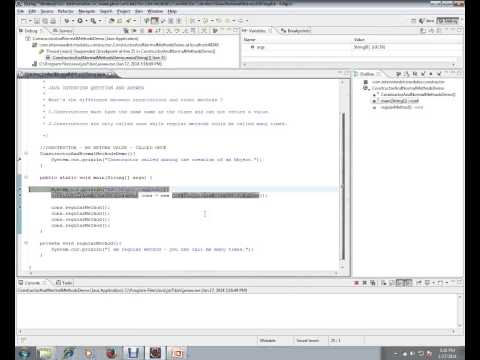Open the Window menu
This screenshot has width=480, height=360.
pos(155,11)
